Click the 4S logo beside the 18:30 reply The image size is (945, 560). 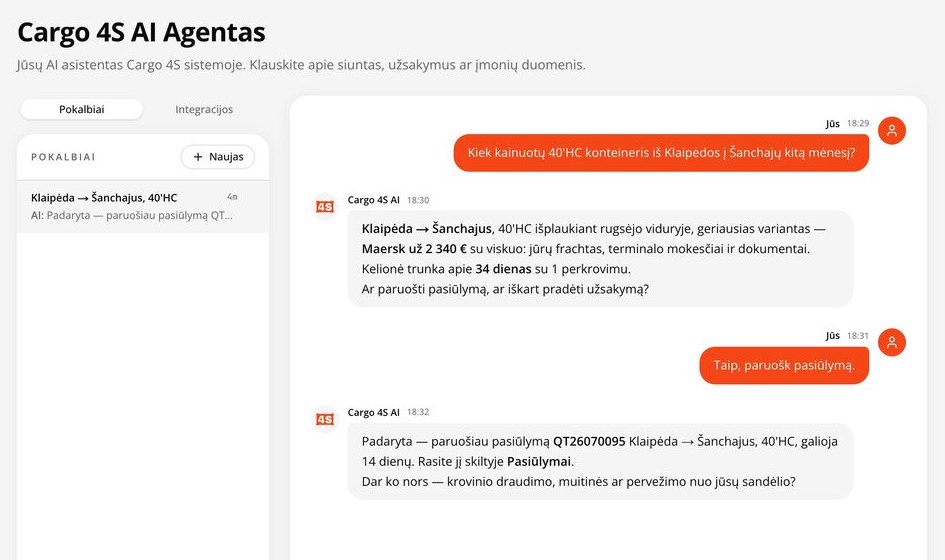pyautogui.click(x=325, y=207)
